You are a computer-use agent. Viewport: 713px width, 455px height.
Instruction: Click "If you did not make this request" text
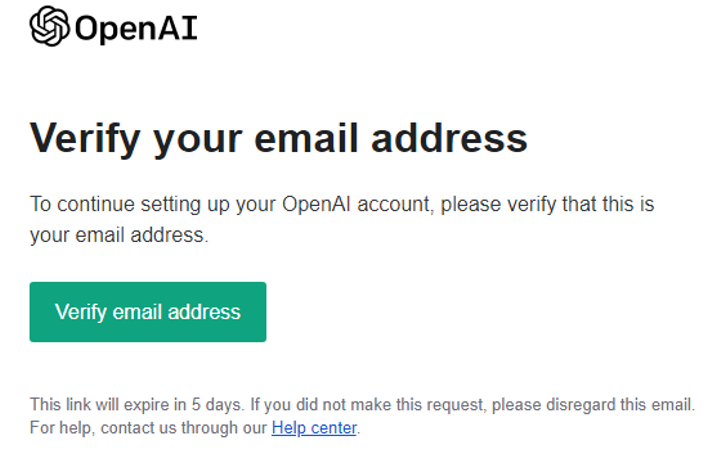tap(368, 405)
